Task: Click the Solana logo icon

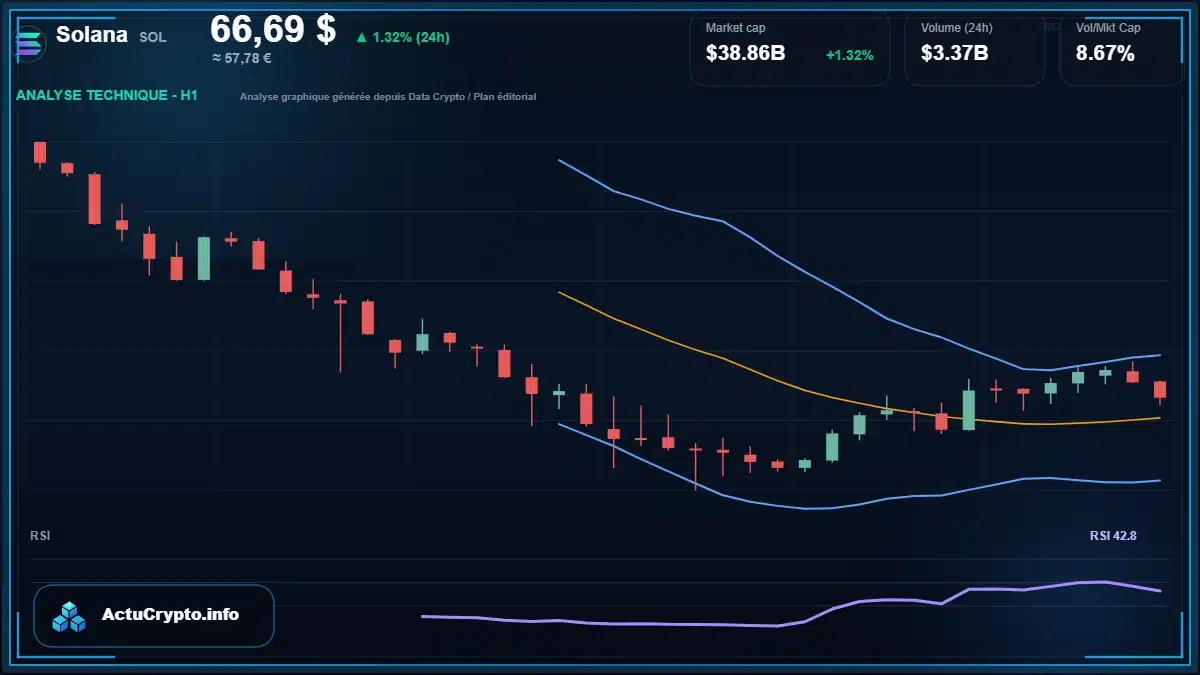Action: click(28, 42)
